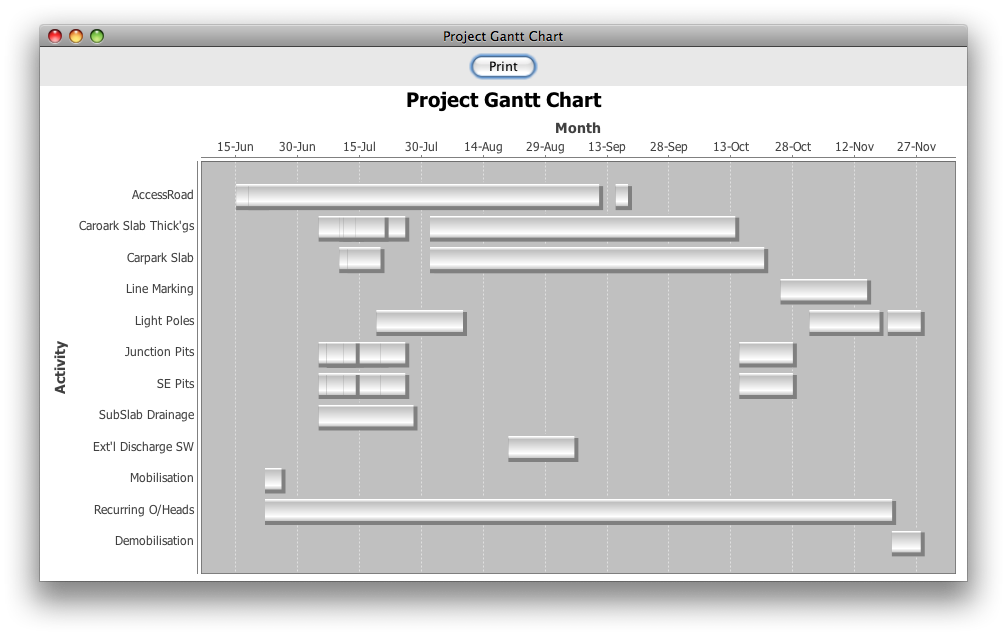Close the Project Gantt Chart window
The width and height of the screenshot is (1007, 636).
[55, 36]
